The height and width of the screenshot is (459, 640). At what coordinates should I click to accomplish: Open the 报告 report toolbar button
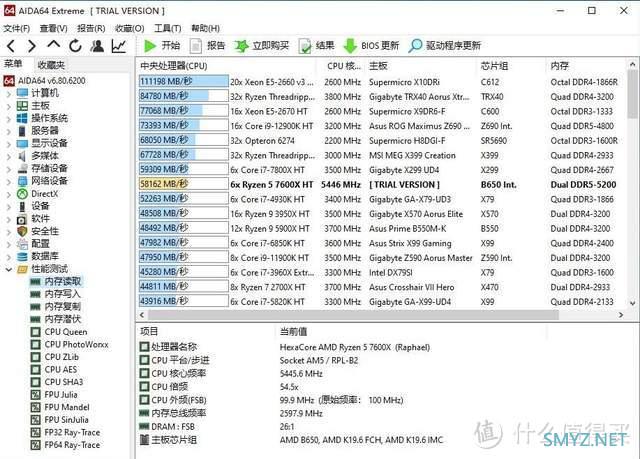(x=208, y=46)
